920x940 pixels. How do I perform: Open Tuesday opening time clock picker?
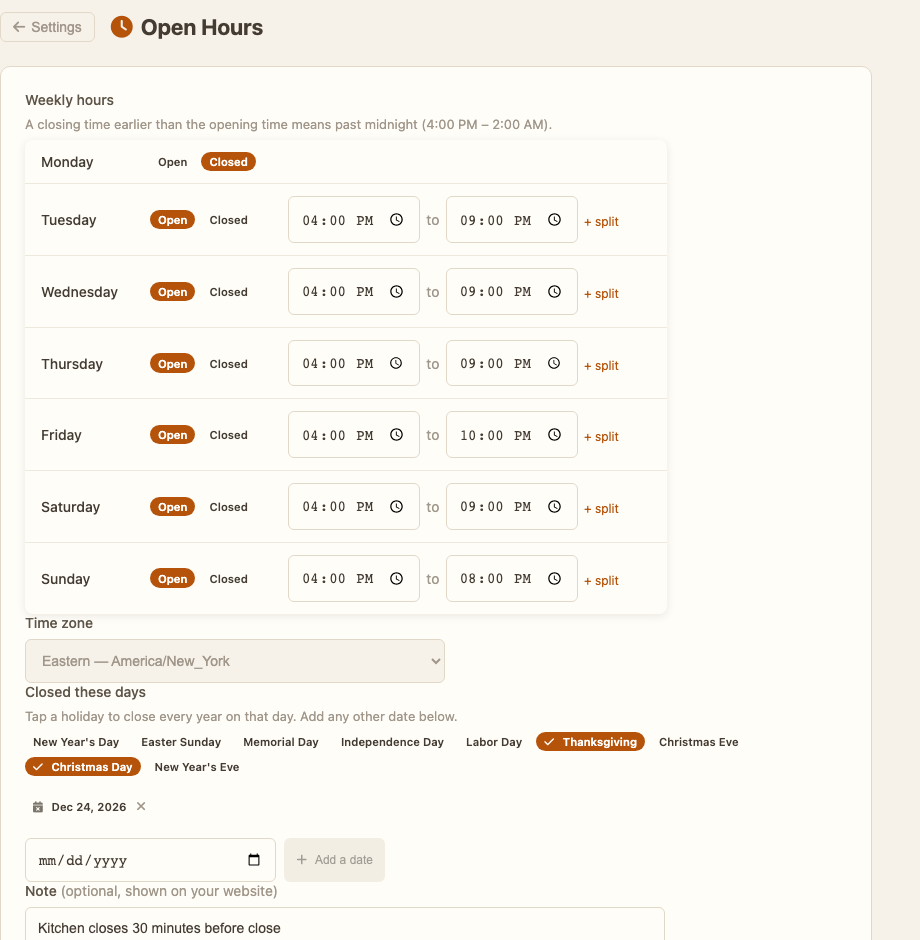pos(396,219)
